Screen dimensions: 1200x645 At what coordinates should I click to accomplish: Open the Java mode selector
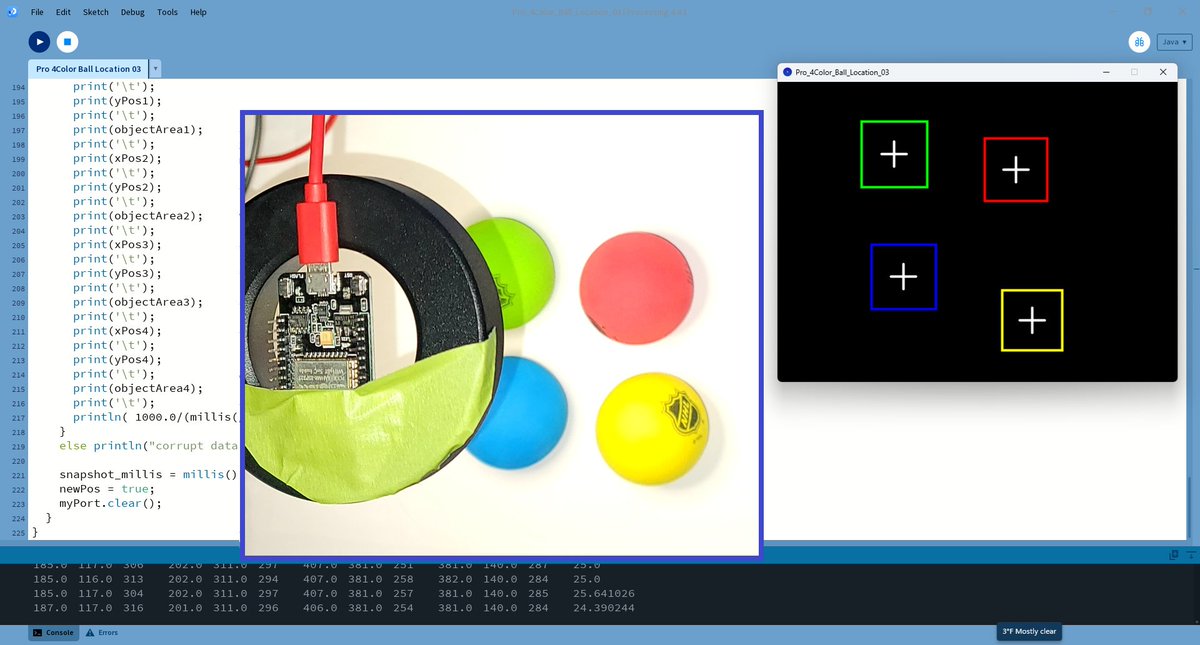(x=1172, y=41)
